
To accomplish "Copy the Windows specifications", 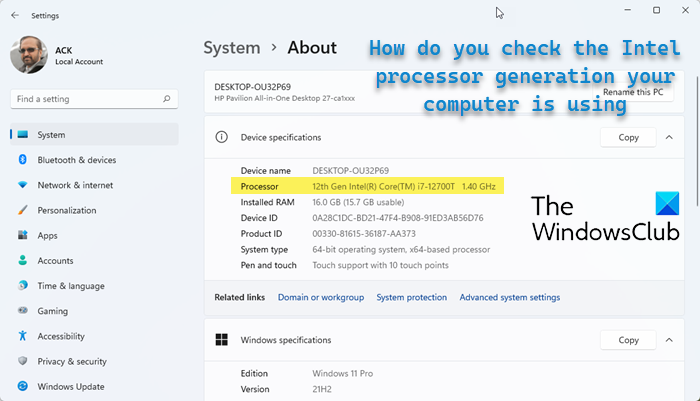I will tap(628, 340).
